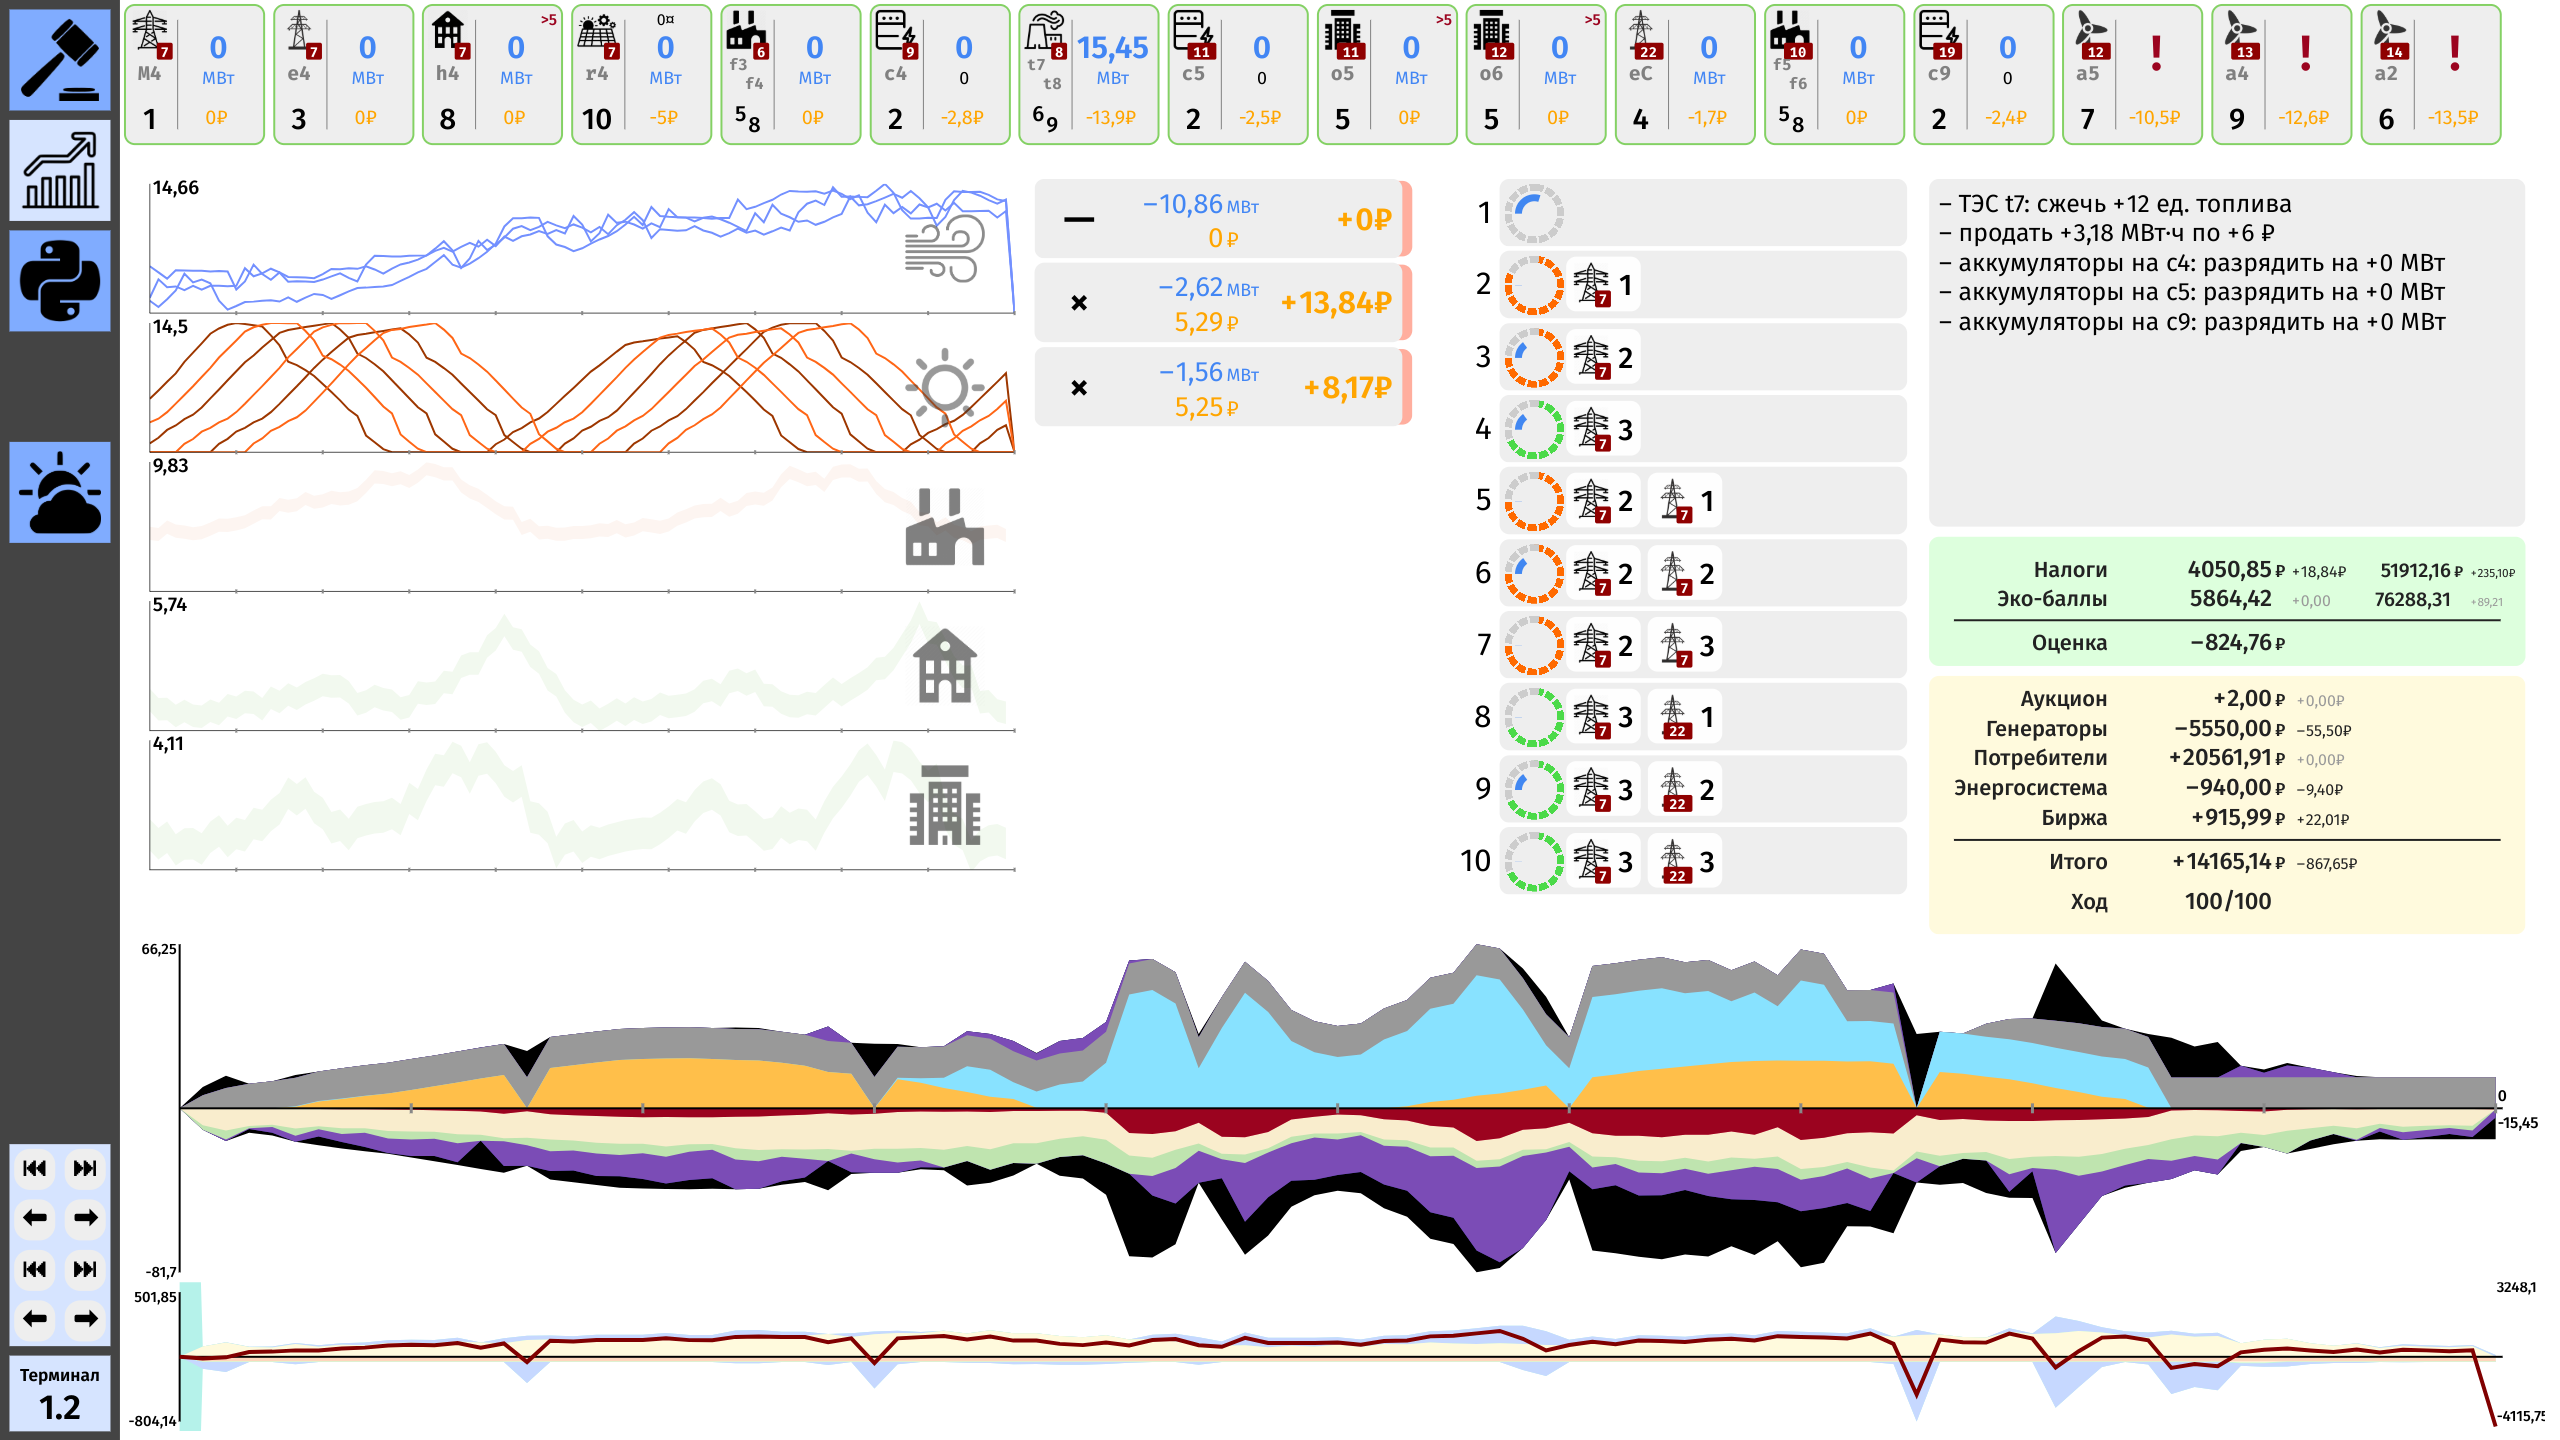Step forward using the upper right arrow
Screen dimensions: 2560x1440
(x=85, y=1218)
